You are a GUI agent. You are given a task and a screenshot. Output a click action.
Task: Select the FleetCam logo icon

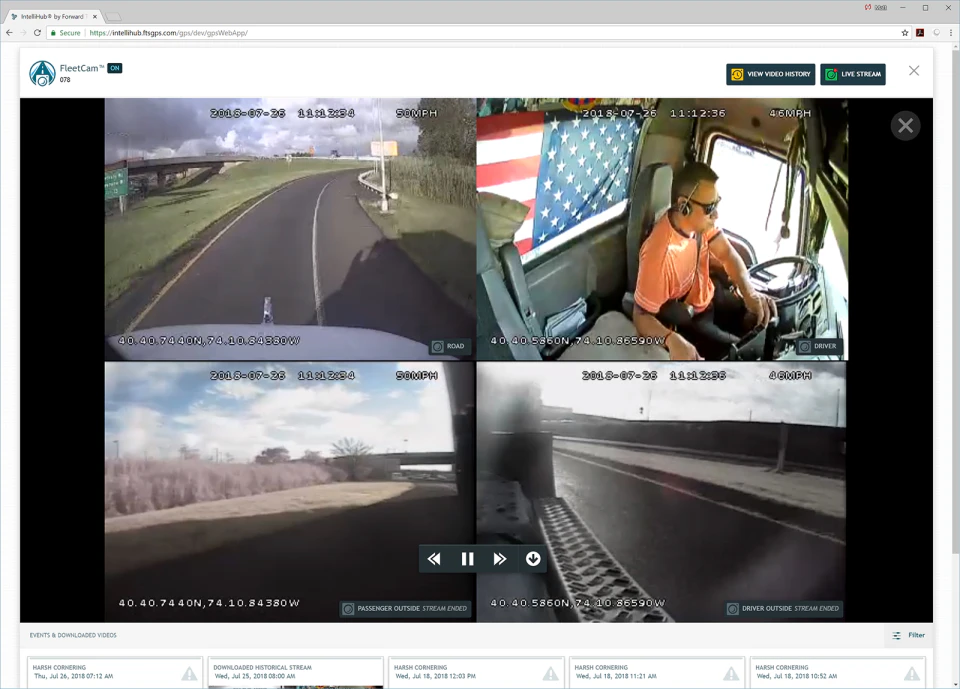42,73
